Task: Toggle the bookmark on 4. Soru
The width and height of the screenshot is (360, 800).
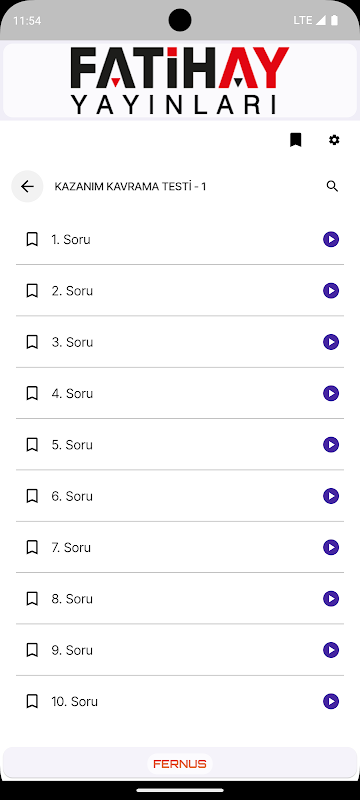Action: (32, 393)
